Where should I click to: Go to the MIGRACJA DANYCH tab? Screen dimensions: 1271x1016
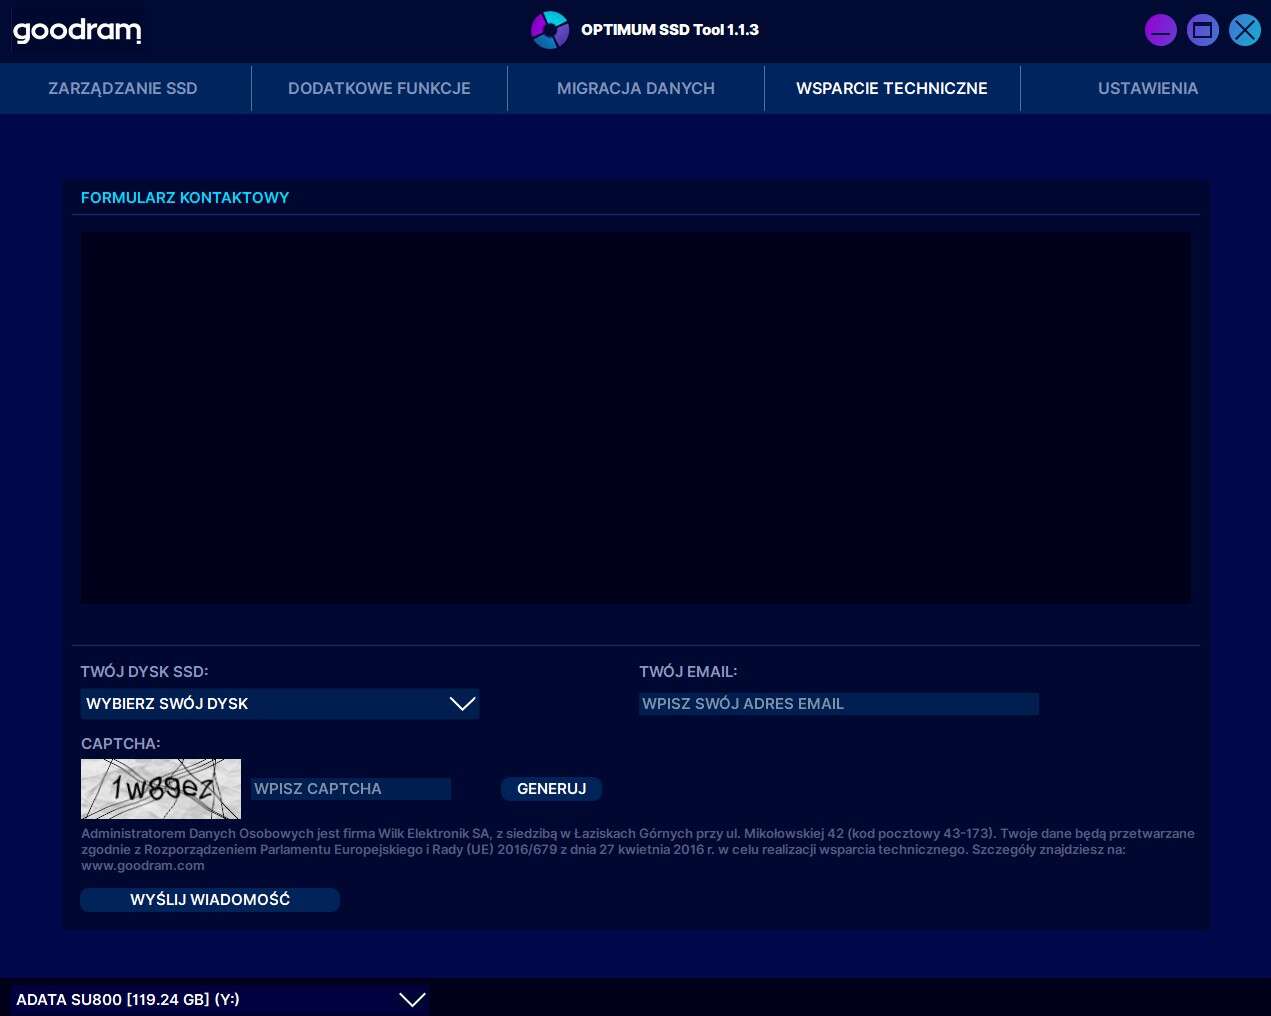point(635,88)
